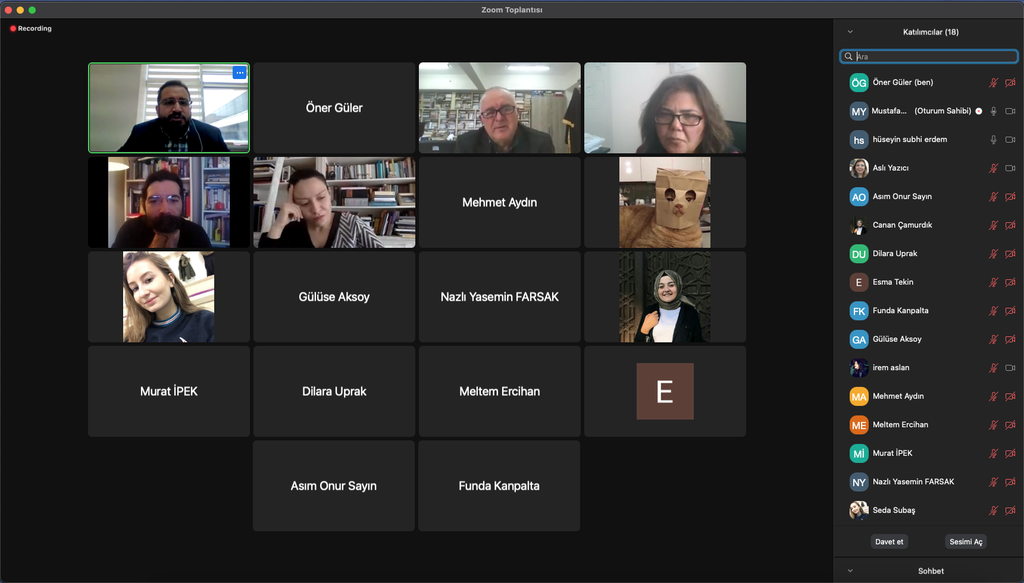
Task: Click Dilara Uprak's camera-off icon
Action: (1010, 253)
